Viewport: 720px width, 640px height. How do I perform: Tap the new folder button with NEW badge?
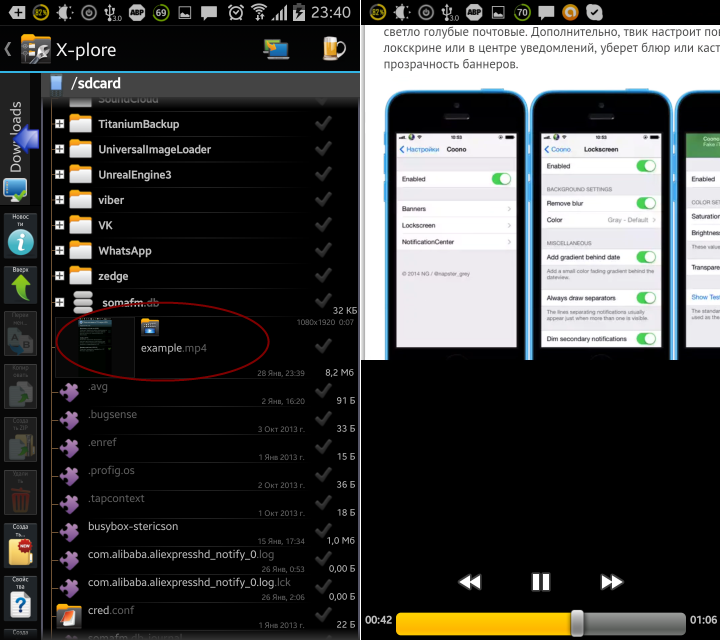21,545
